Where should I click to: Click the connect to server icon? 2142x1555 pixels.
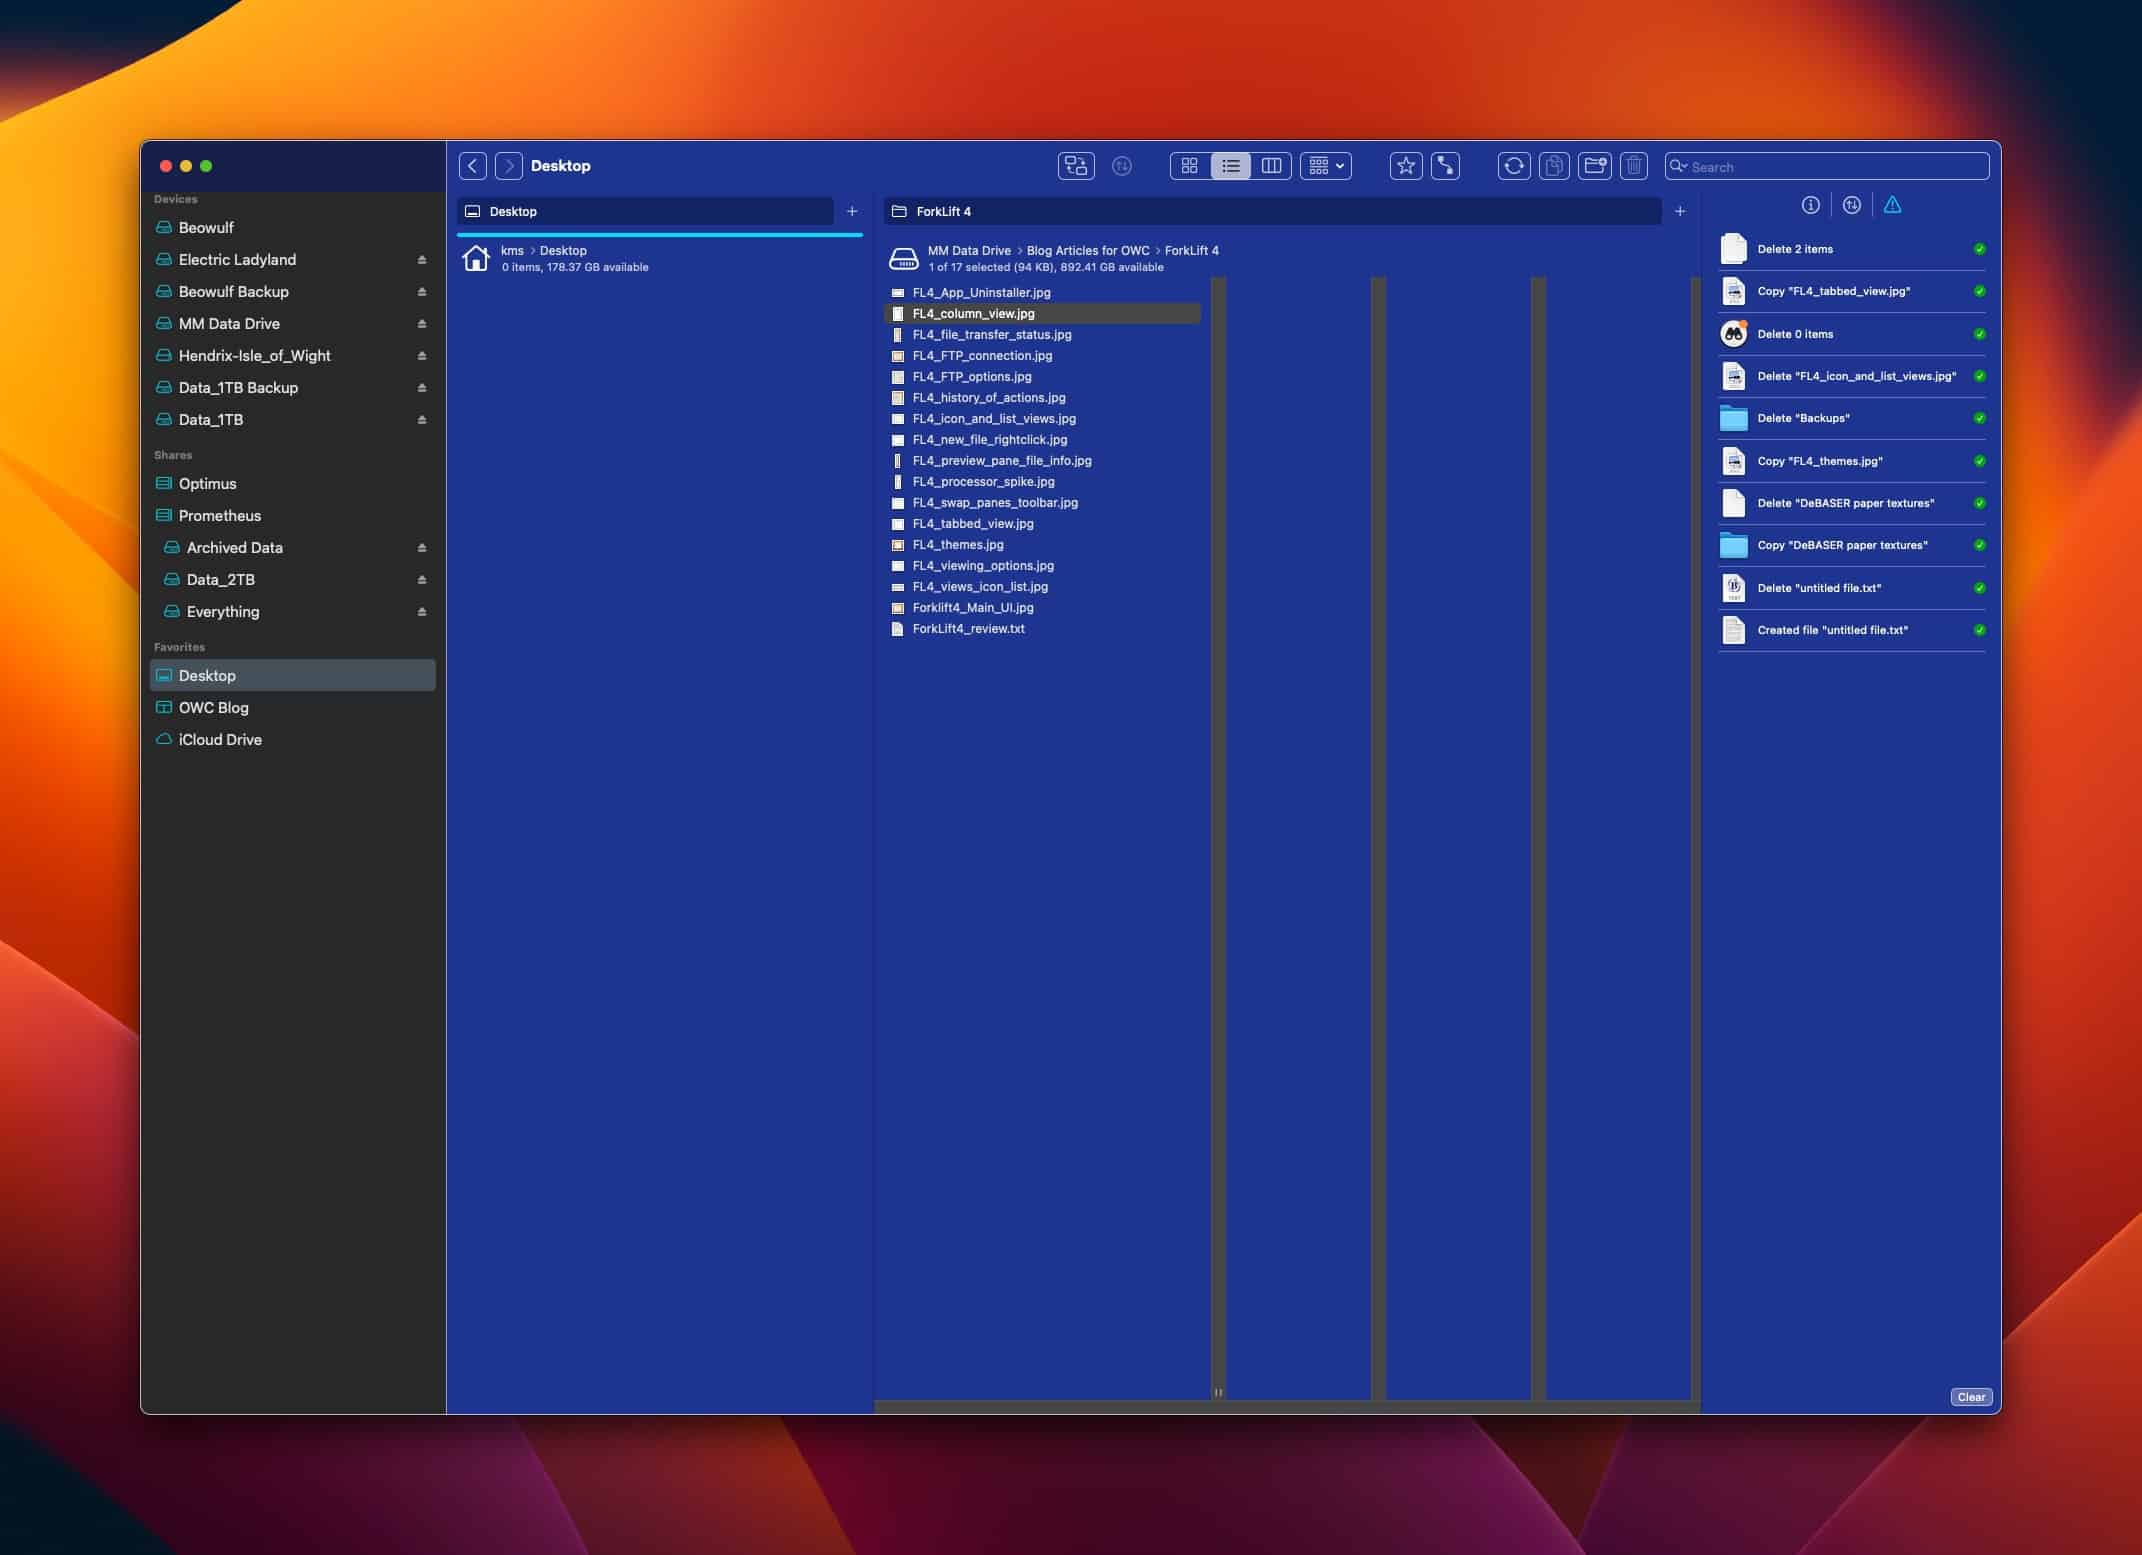(1446, 166)
